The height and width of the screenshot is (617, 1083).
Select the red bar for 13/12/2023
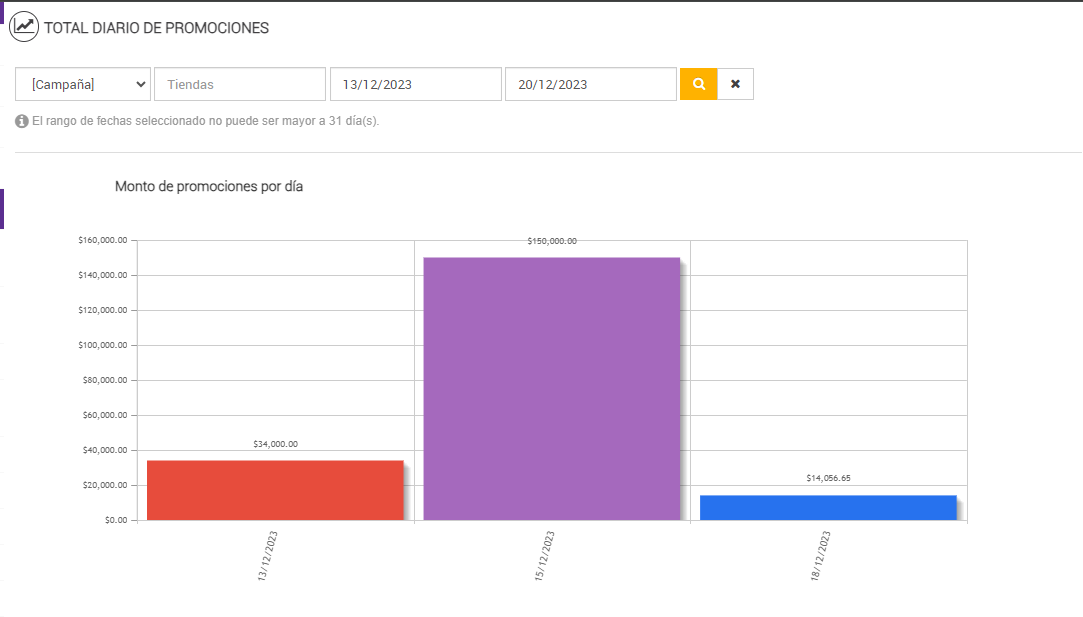coord(275,490)
